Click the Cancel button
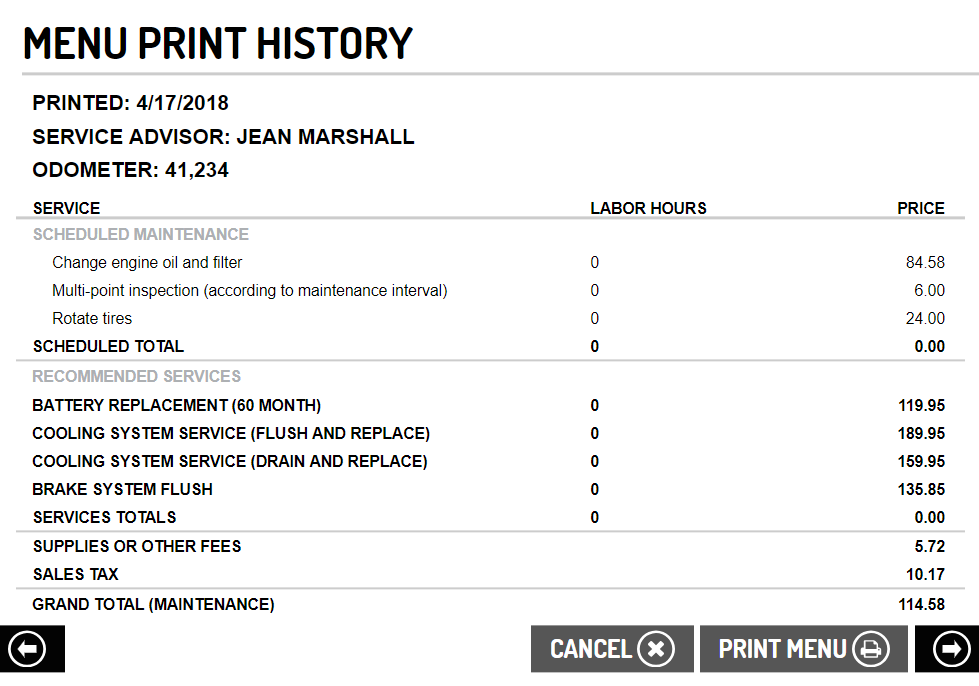Viewport: 979px width, 686px height. (x=611, y=649)
